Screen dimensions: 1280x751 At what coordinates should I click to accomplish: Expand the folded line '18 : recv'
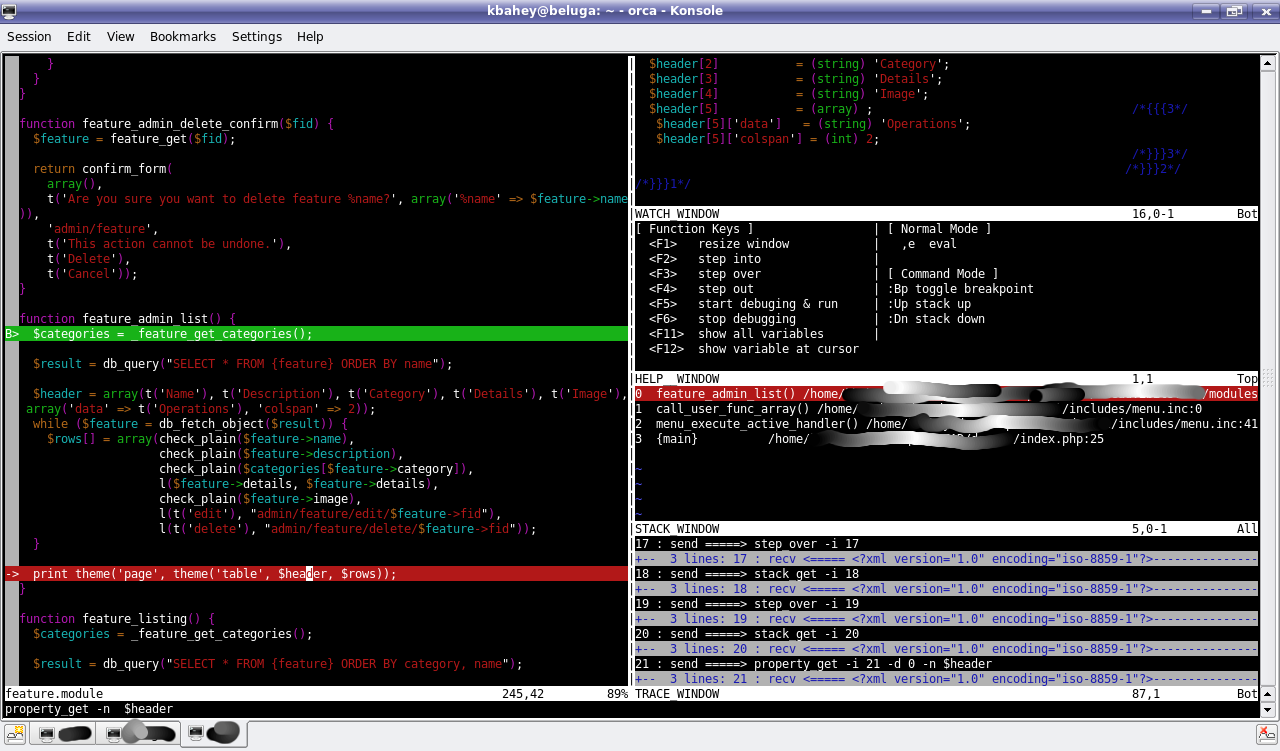(946, 589)
